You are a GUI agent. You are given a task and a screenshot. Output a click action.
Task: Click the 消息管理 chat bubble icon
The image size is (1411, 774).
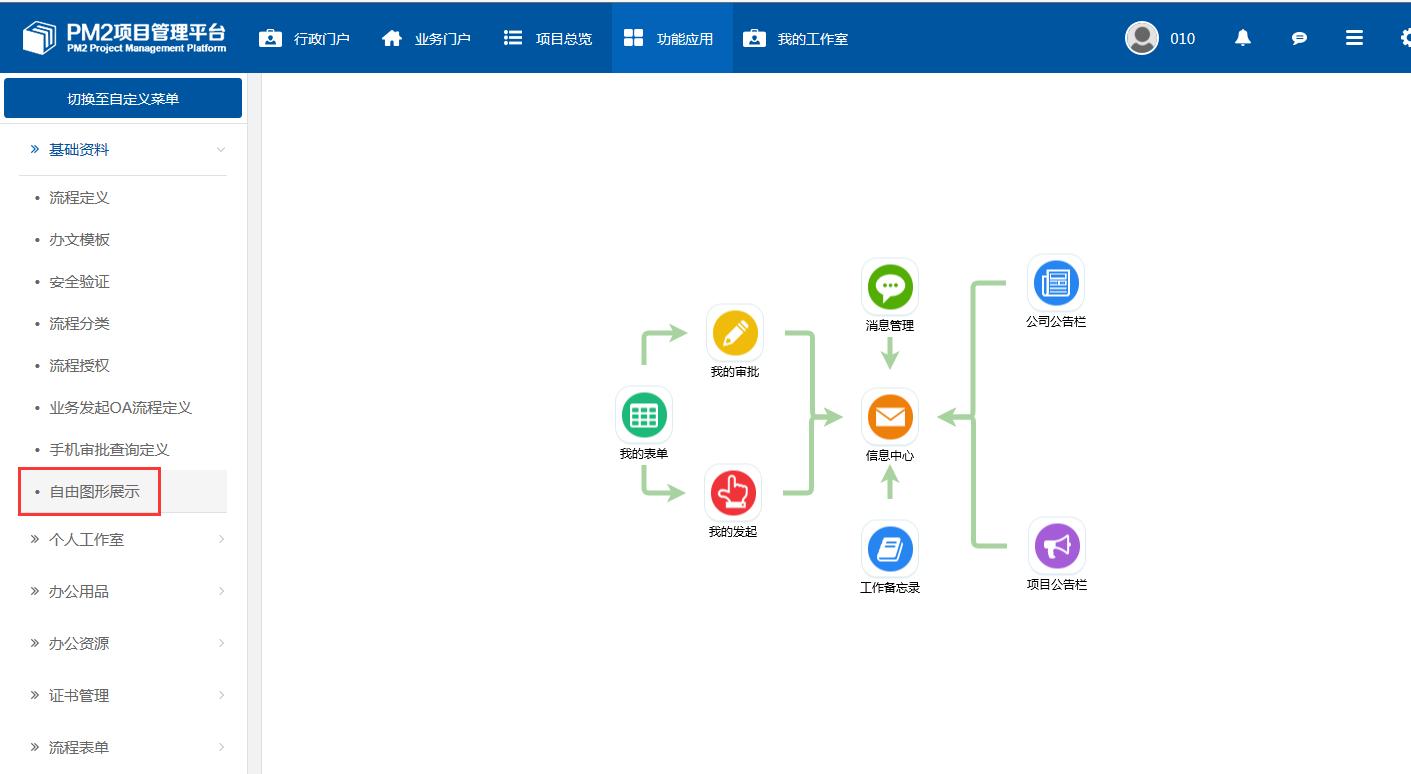point(889,287)
